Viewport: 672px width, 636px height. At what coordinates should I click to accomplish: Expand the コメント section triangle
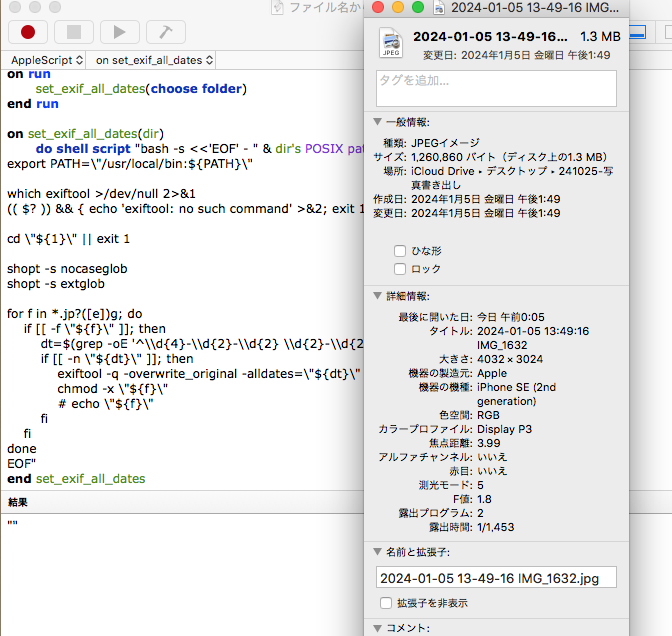(377, 628)
